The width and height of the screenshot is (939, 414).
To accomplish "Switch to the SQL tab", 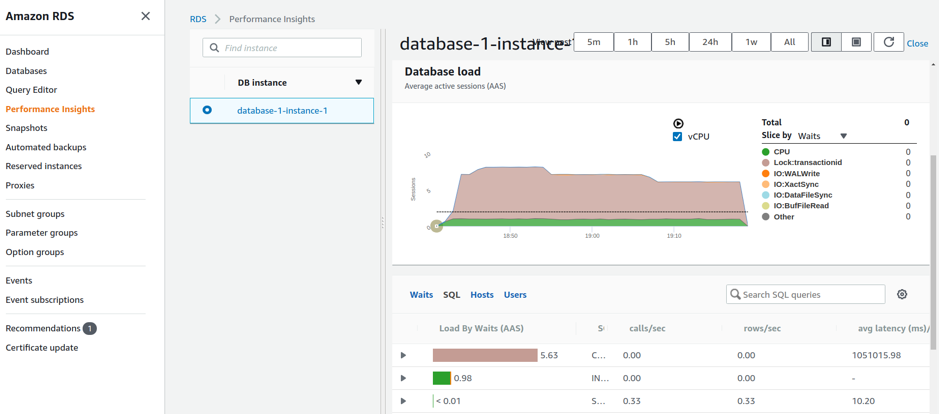I will pos(452,295).
